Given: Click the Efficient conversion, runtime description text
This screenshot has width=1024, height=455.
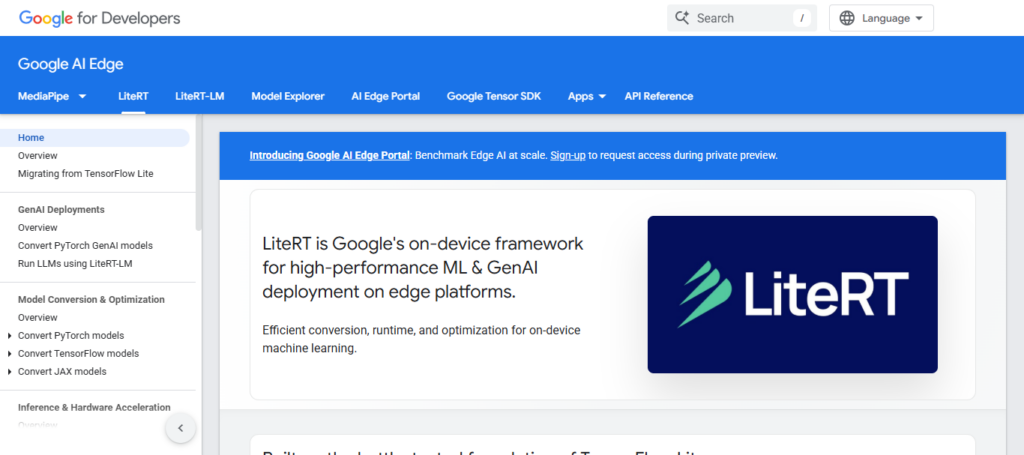Looking at the screenshot, I should (421, 339).
